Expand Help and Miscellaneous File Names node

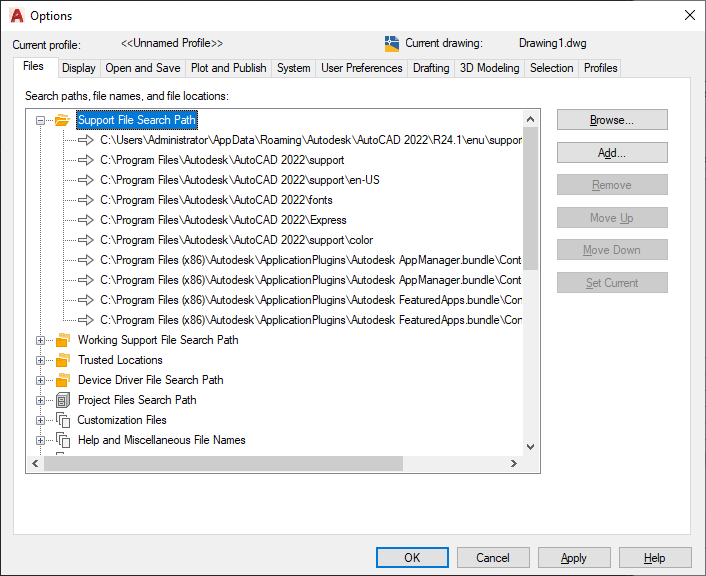tap(41, 440)
